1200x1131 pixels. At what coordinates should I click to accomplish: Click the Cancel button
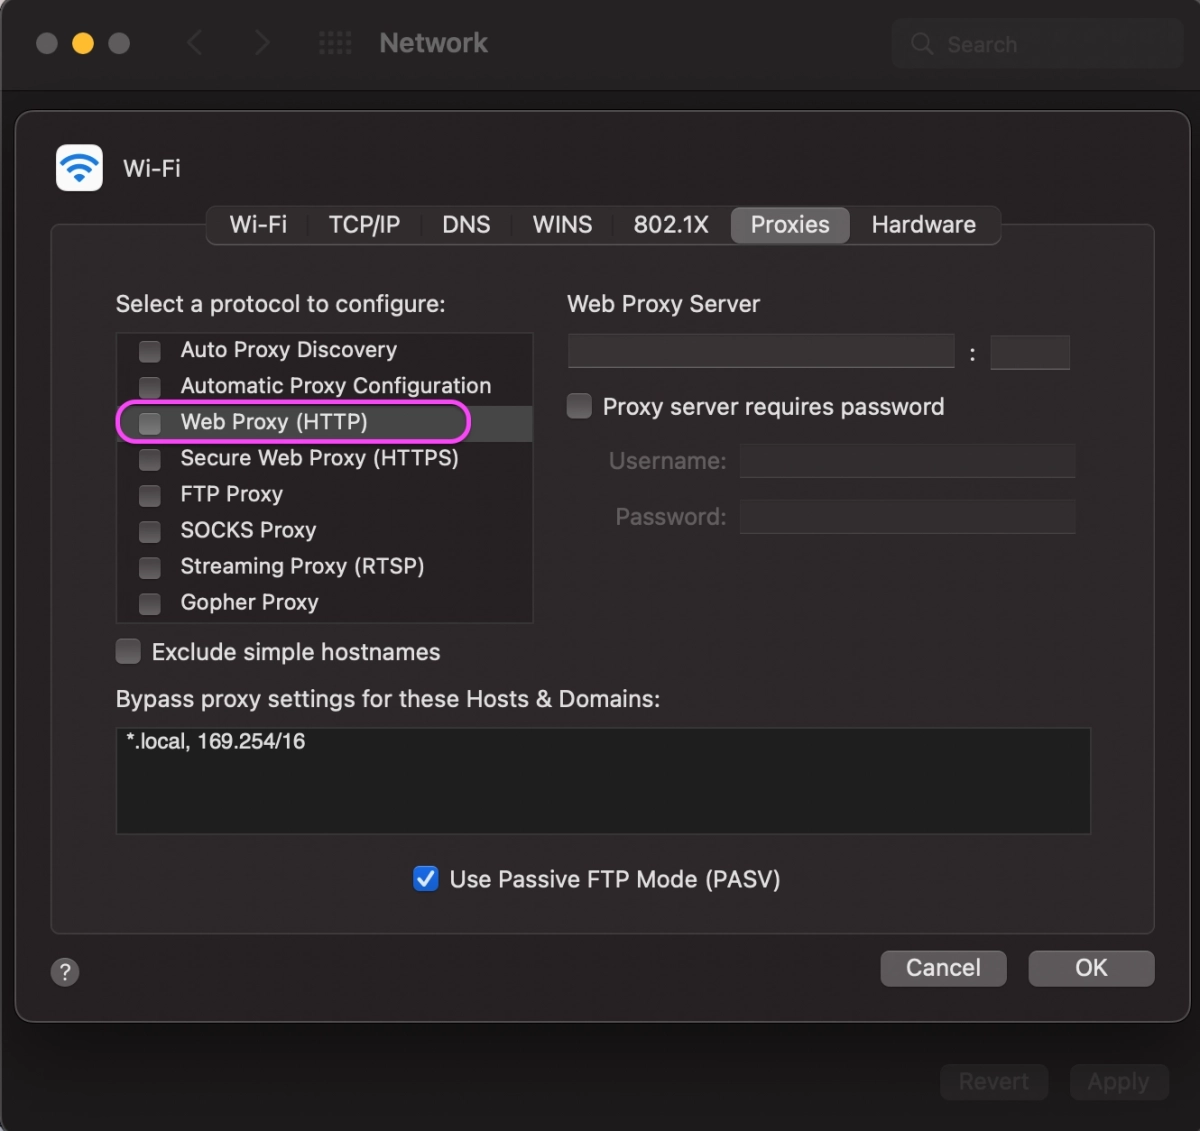coord(942,968)
